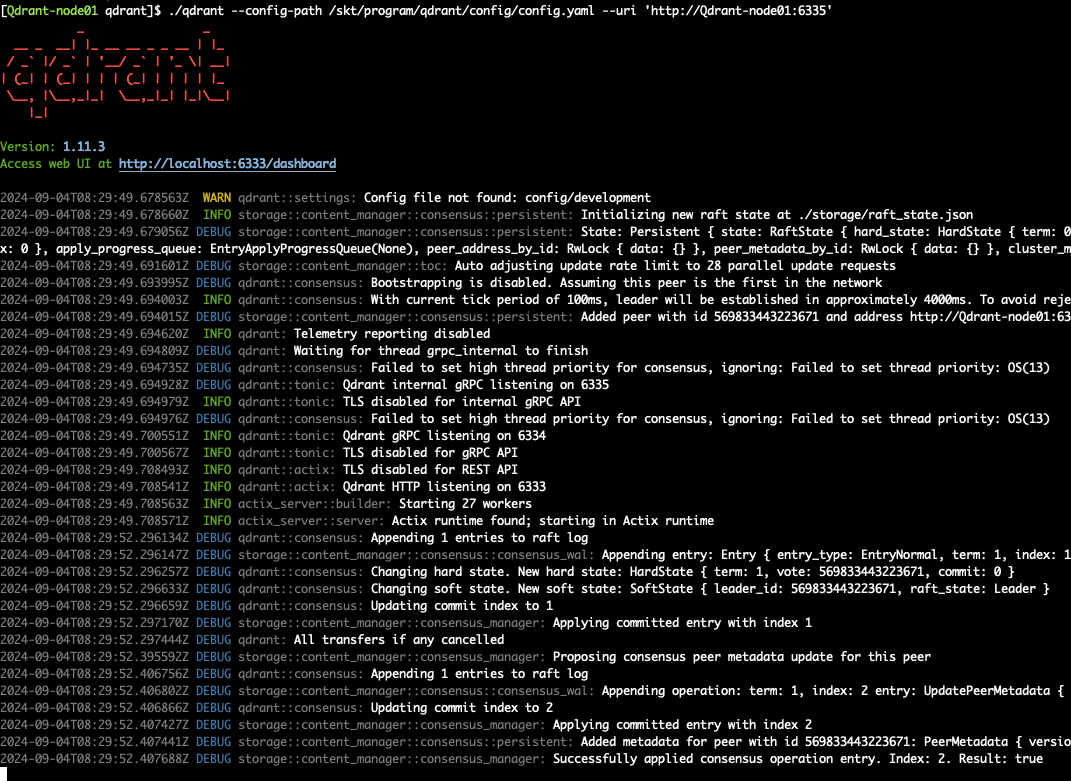
Task: Click "TLS disabled for REST API" message
Action: 430,470
